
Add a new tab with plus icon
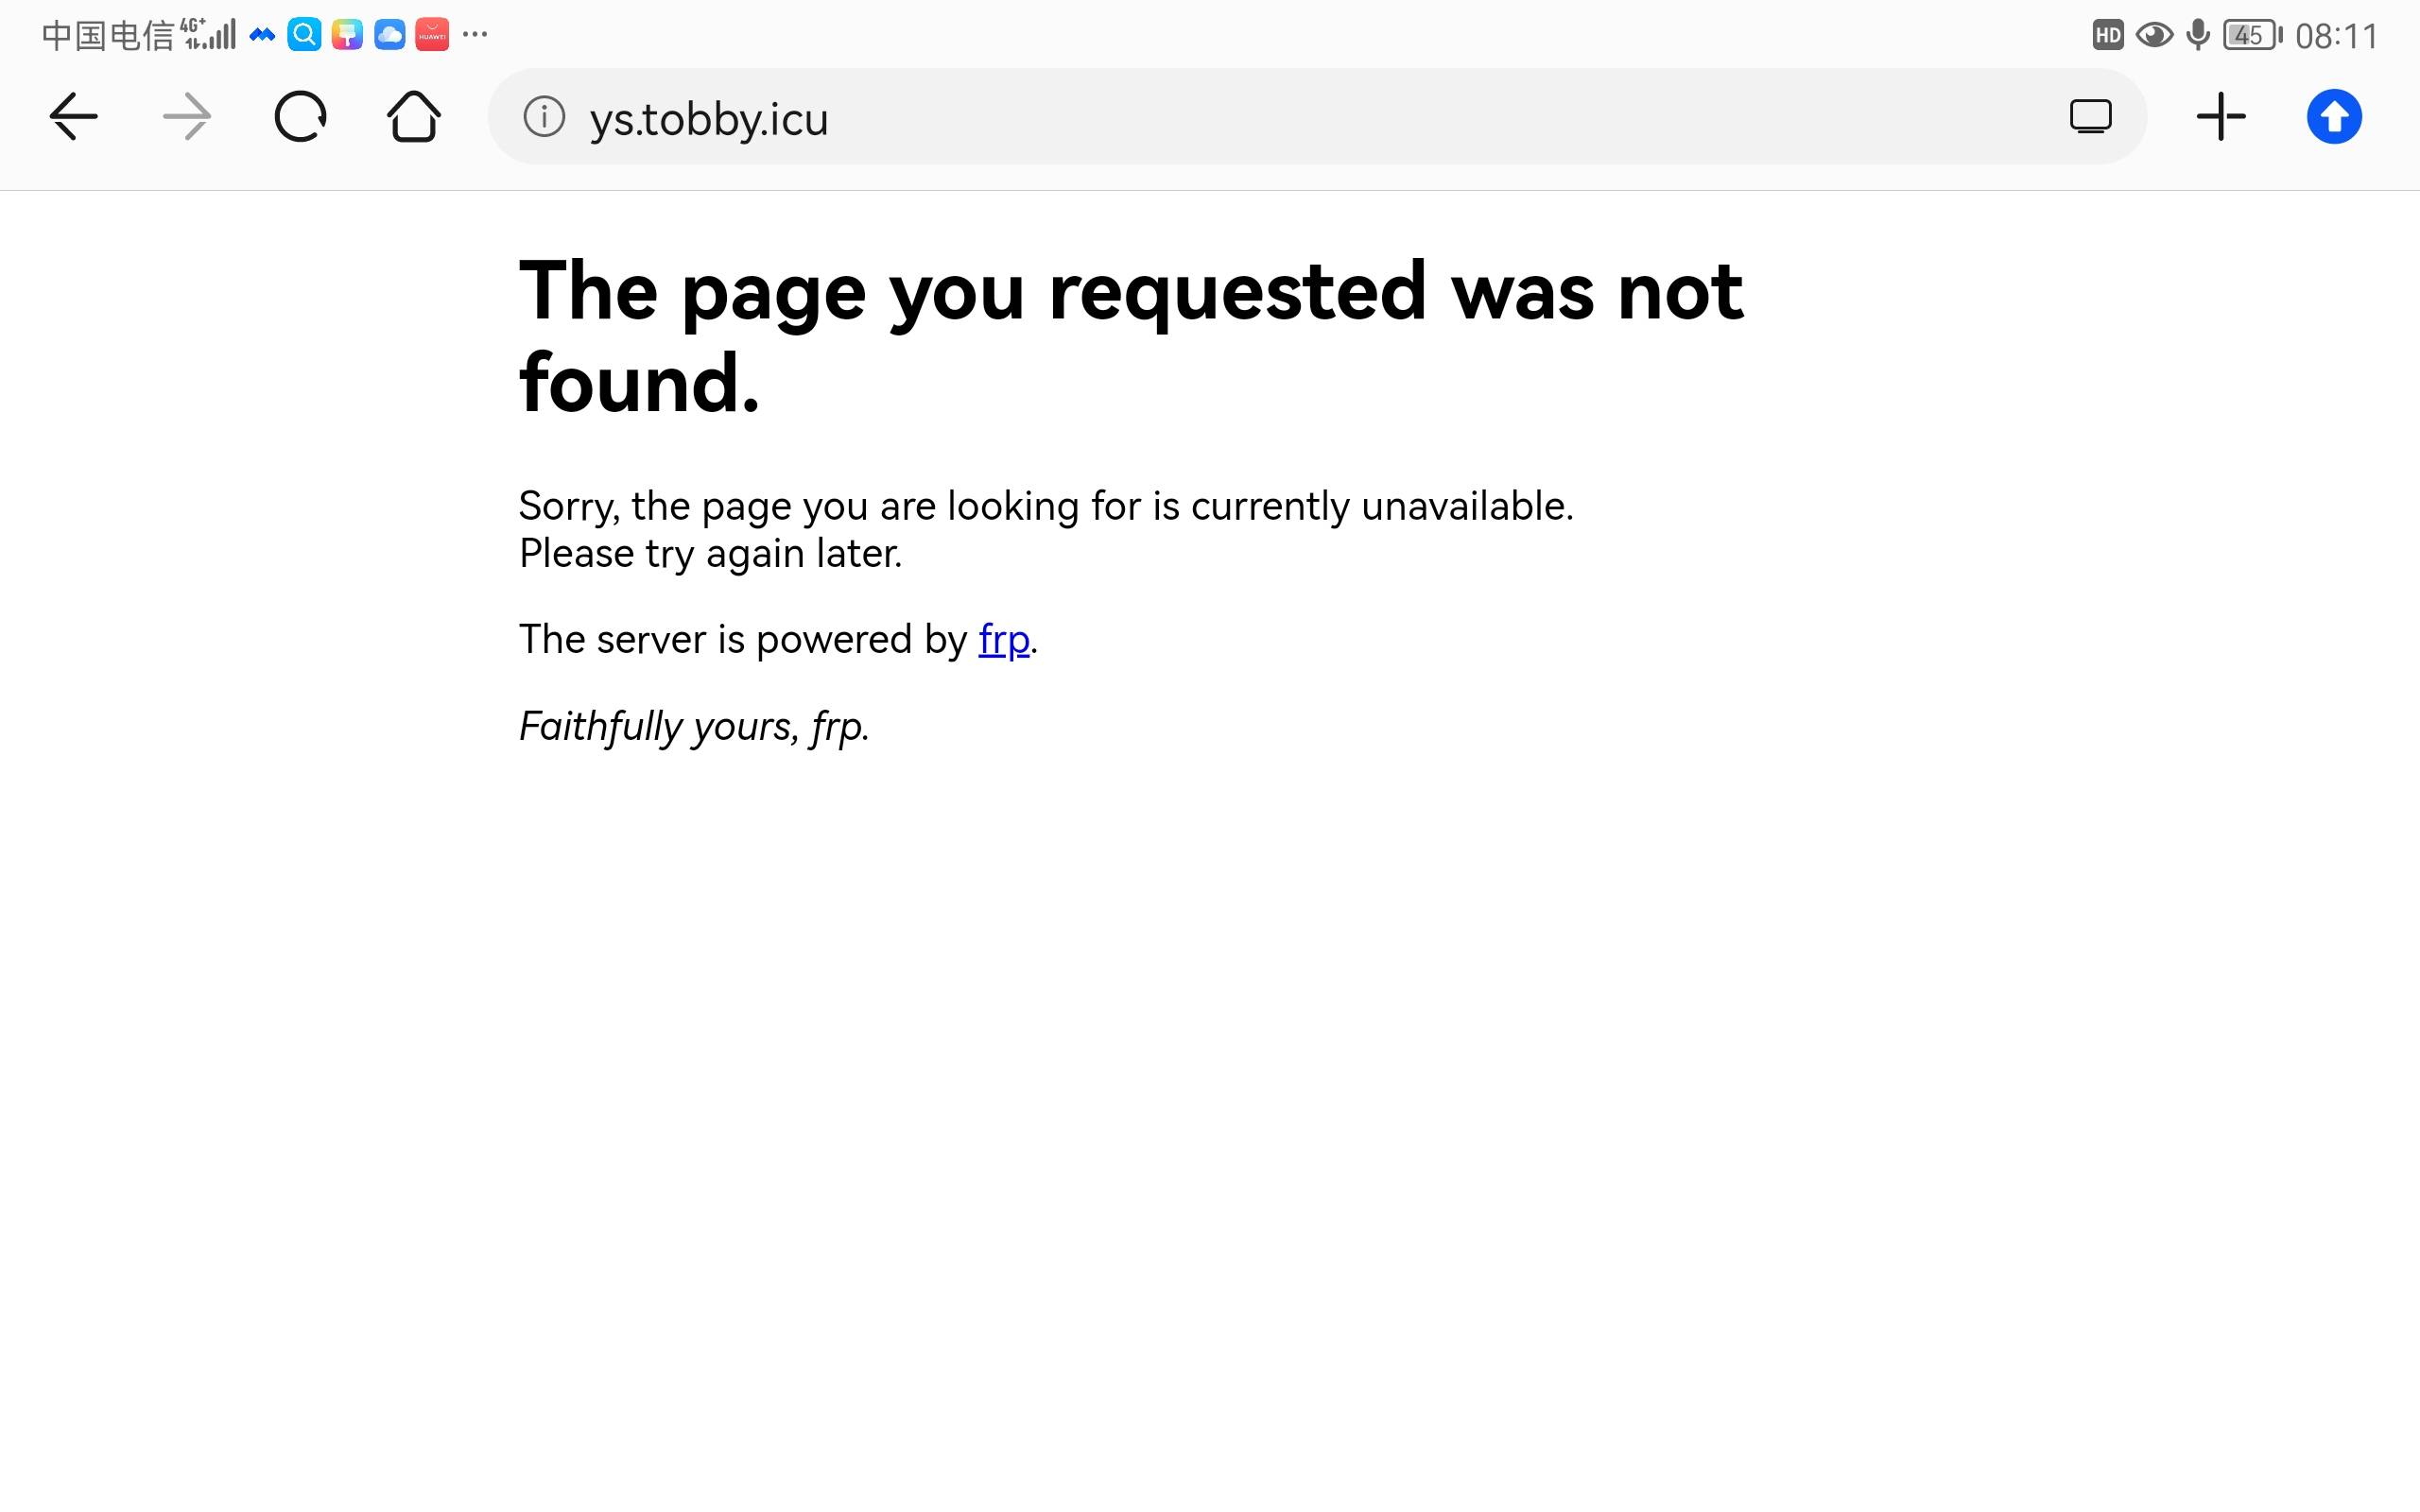tap(2221, 117)
